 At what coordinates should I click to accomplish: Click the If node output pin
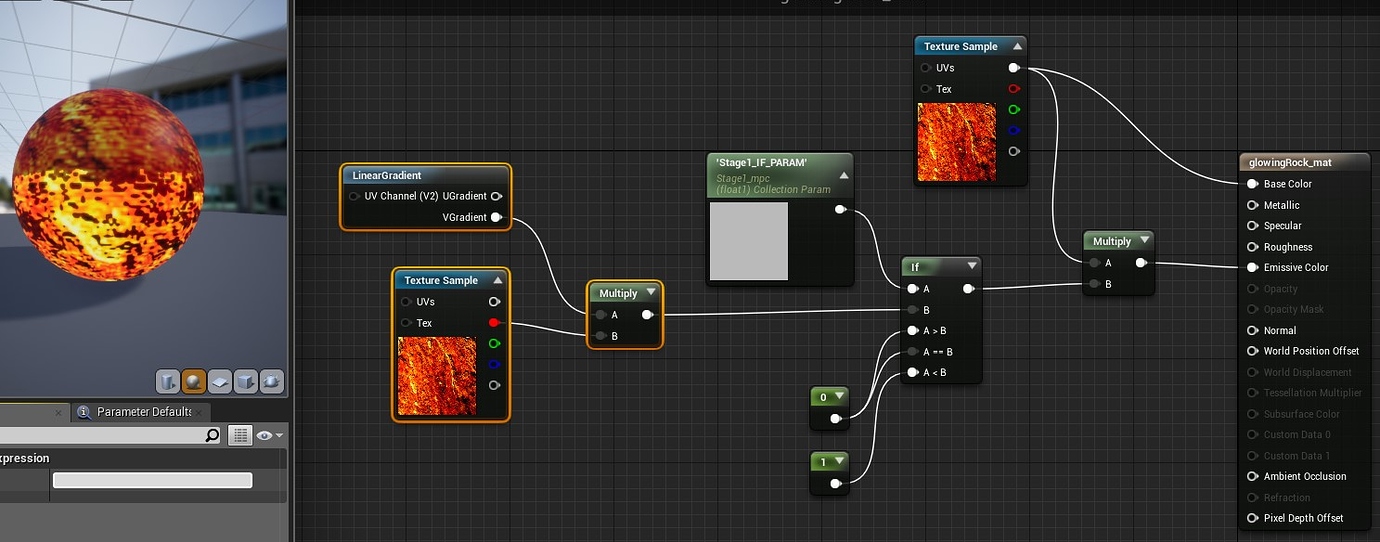coord(968,289)
